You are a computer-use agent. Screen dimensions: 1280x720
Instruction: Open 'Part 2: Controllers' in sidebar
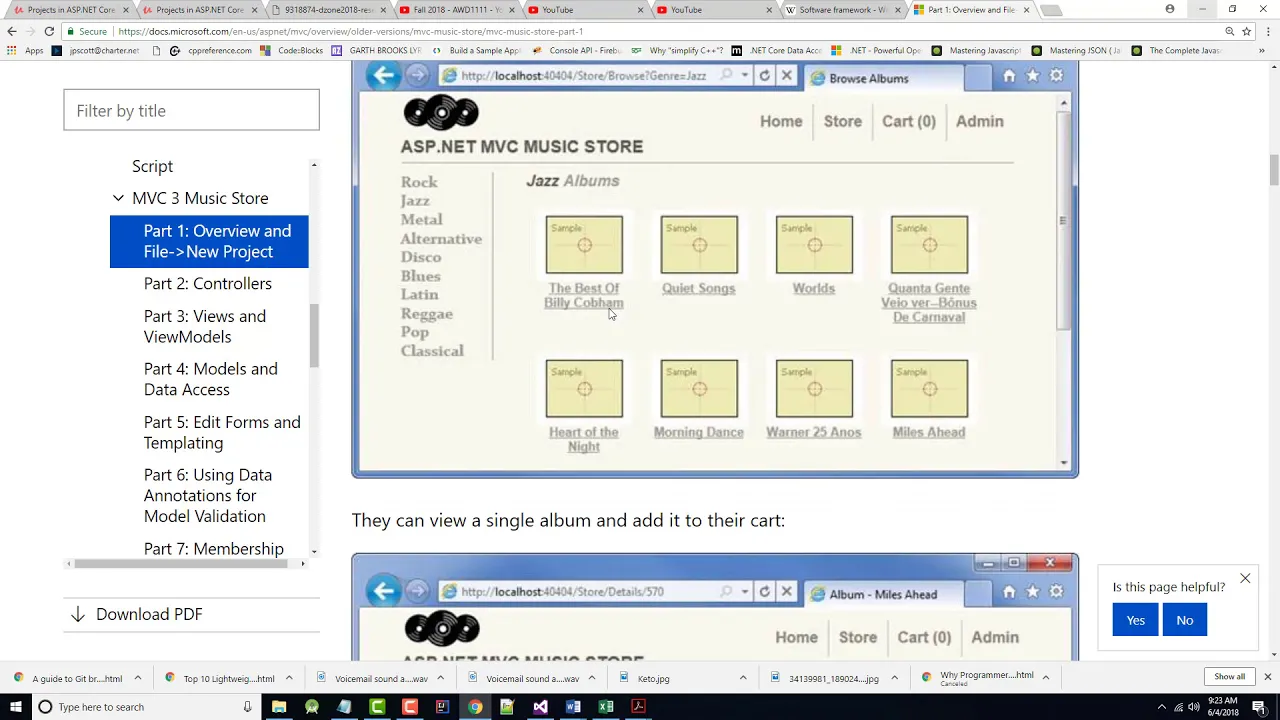[207, 284]
